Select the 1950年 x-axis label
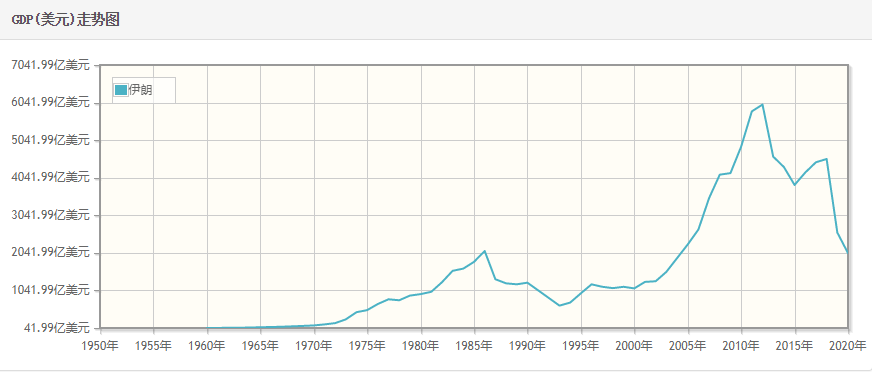The height and width of the screenshot is (372, 872). click(100, 346)
